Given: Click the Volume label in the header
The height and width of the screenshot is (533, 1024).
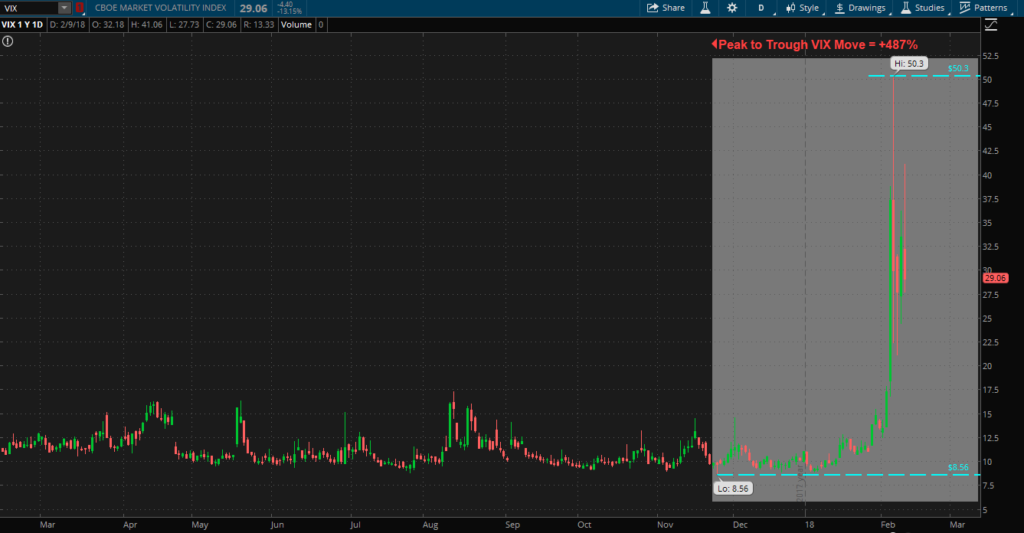Looking at the screenshot, I should click(x=296, y=25).
